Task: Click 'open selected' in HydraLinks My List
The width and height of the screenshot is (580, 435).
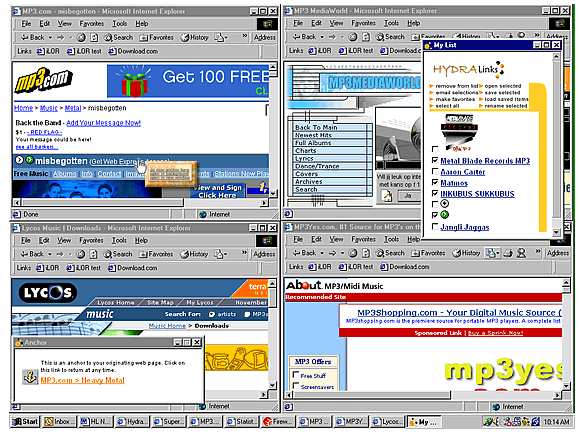Action: 503,86
